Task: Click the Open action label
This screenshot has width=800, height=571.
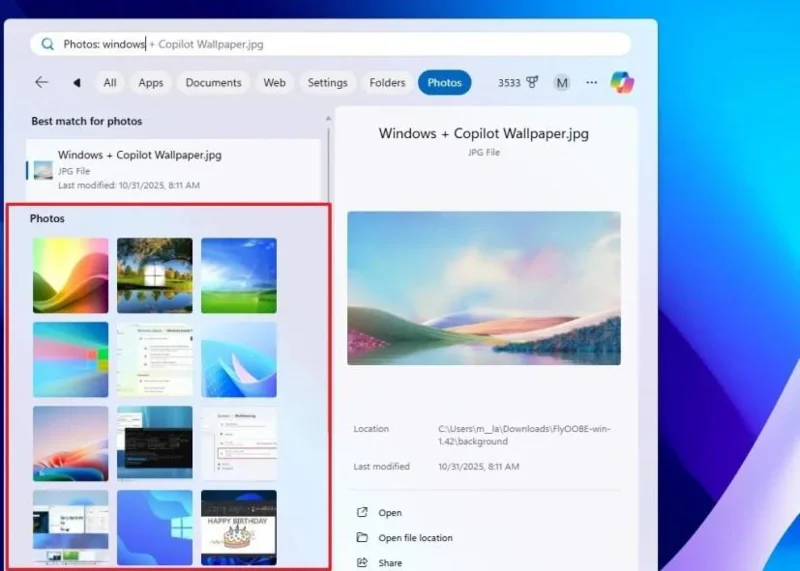Action: click(x=390, y=513)
